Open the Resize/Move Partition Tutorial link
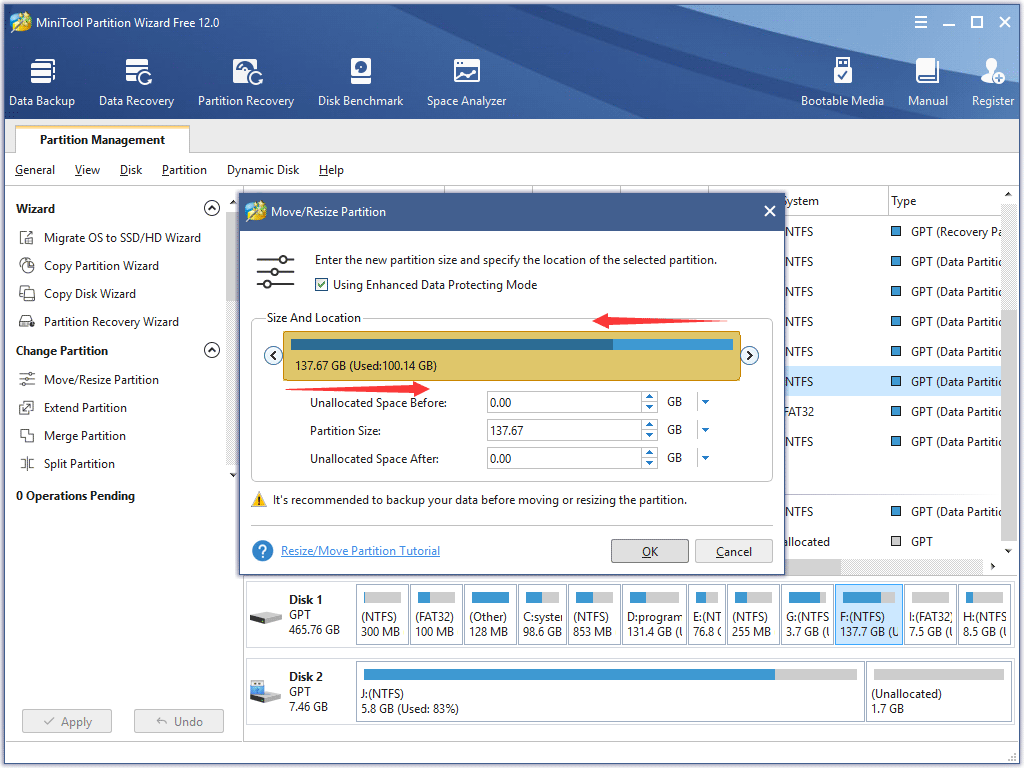This screenshot has height=768, width=1024. [360, 551]
